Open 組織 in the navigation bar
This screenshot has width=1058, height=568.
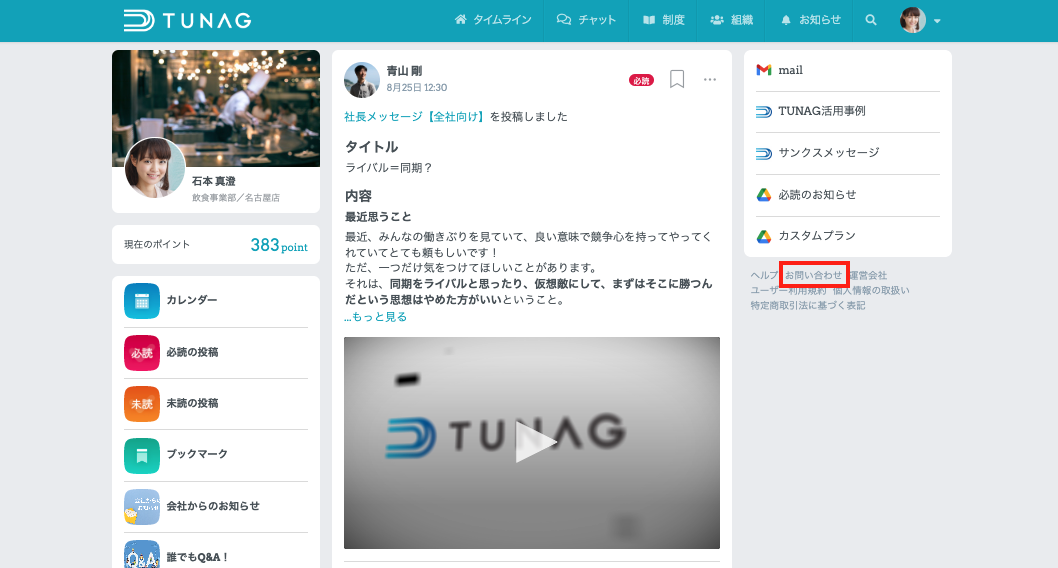(731, 20)
